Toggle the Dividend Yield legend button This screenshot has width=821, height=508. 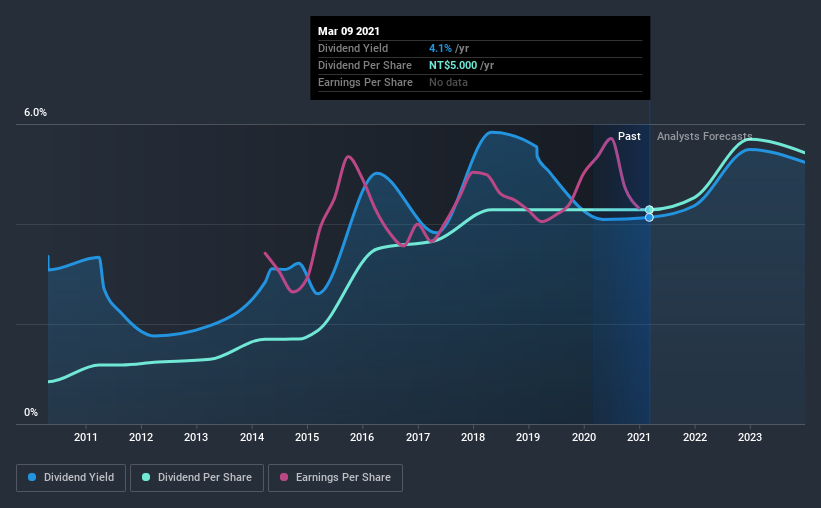pyautogui.click(x=71, y=478)
